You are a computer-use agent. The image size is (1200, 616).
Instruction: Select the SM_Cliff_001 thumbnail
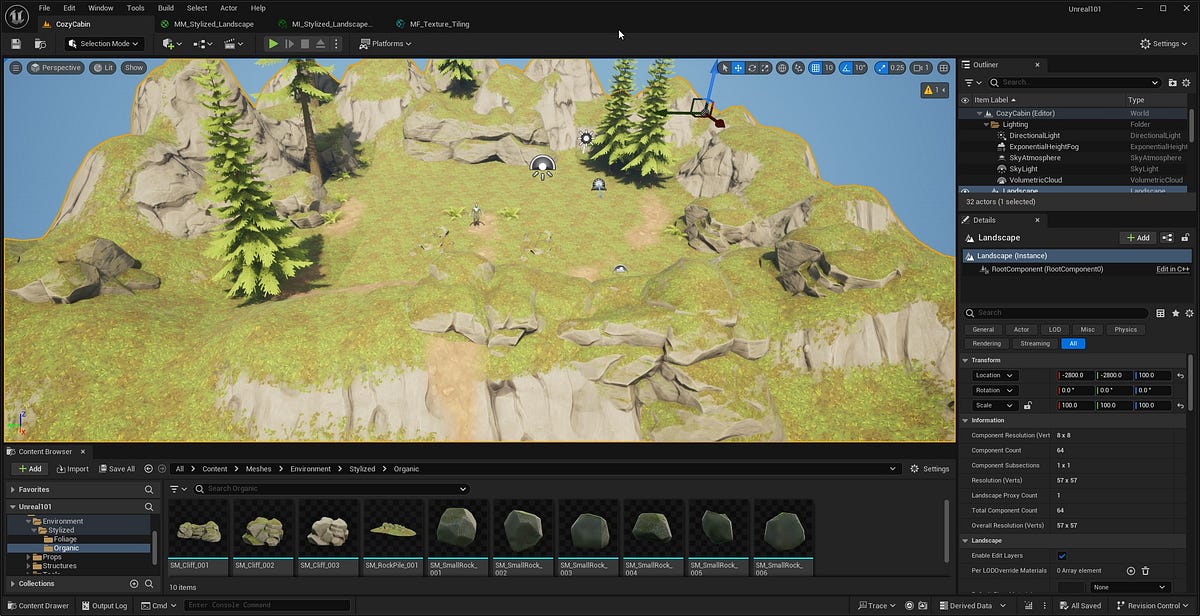[197, 532]
